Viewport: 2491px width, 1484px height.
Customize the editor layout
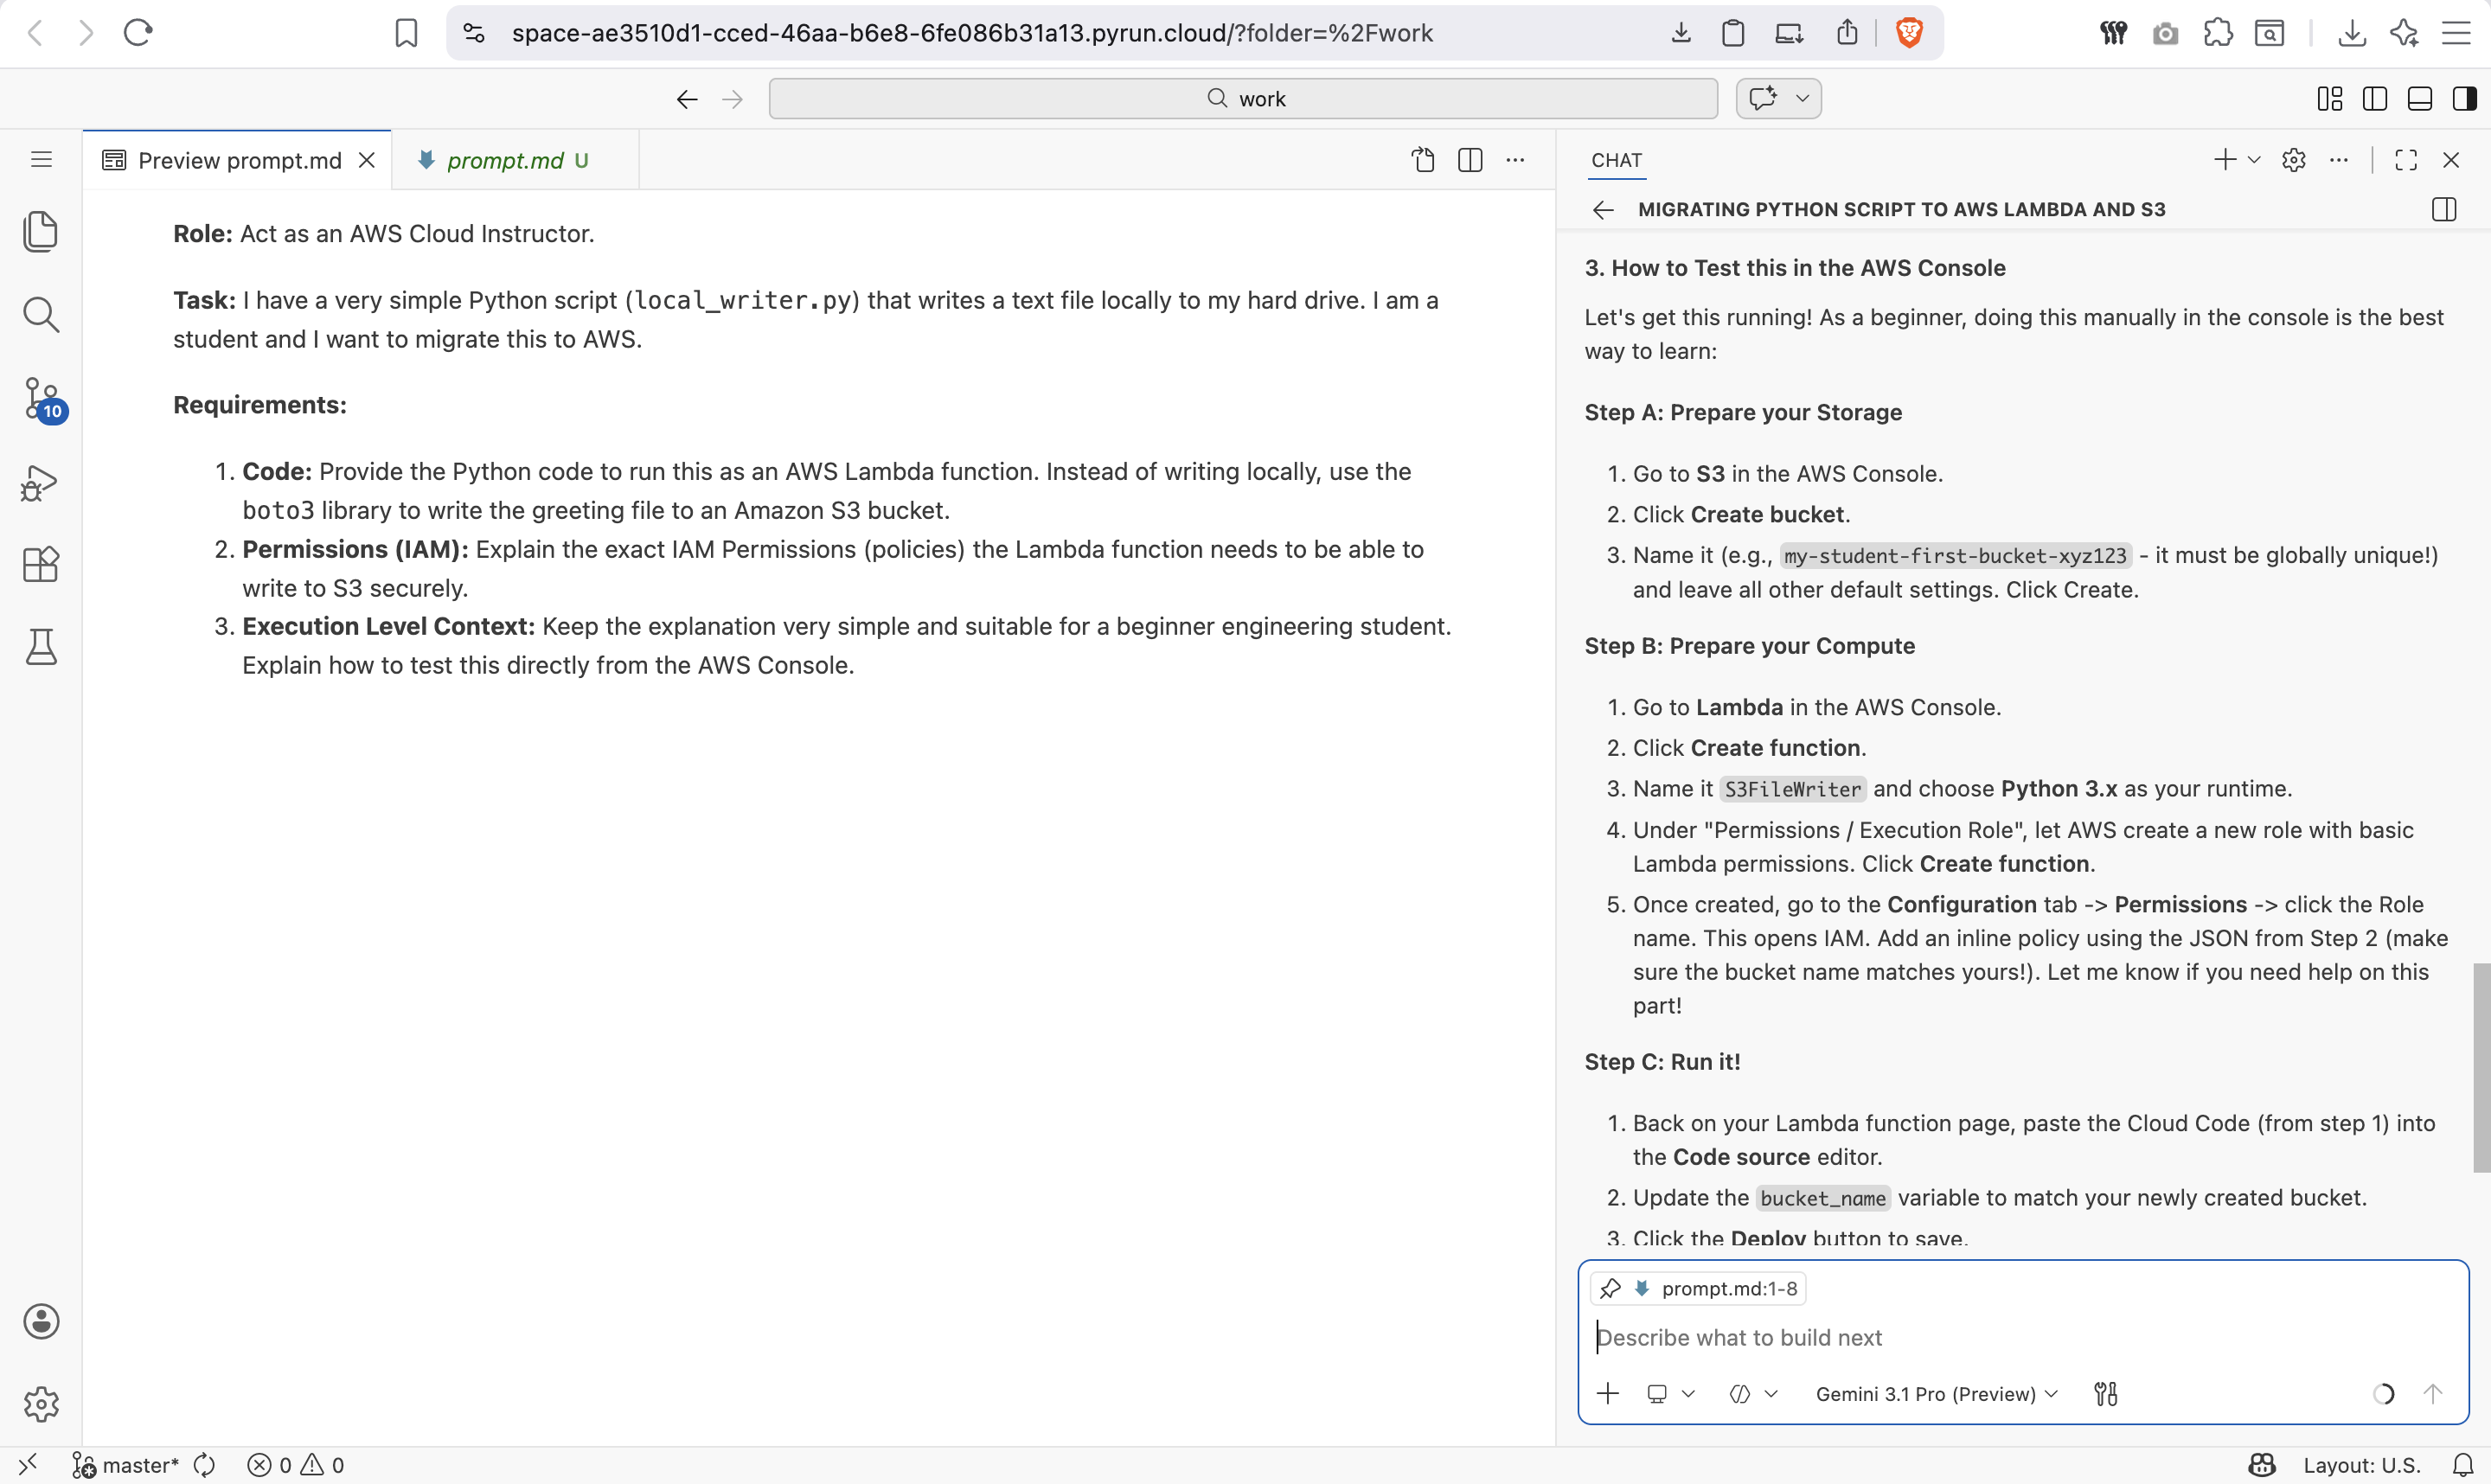(2330, 99)
